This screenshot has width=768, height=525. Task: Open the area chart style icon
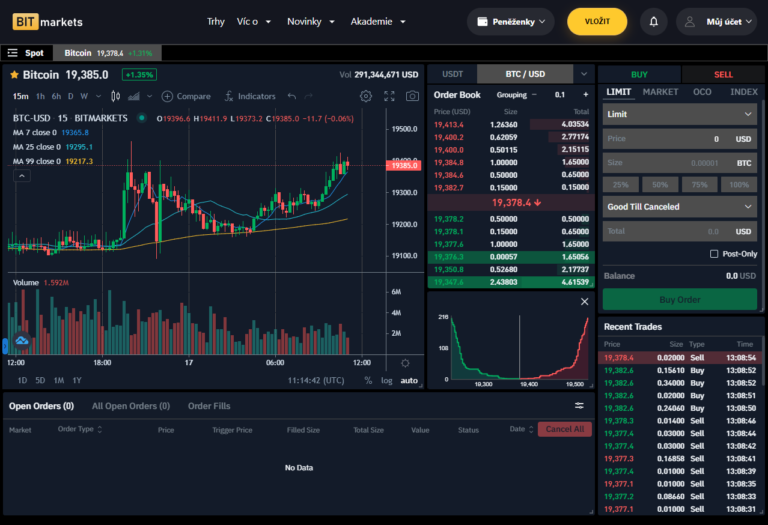point(134,96)
